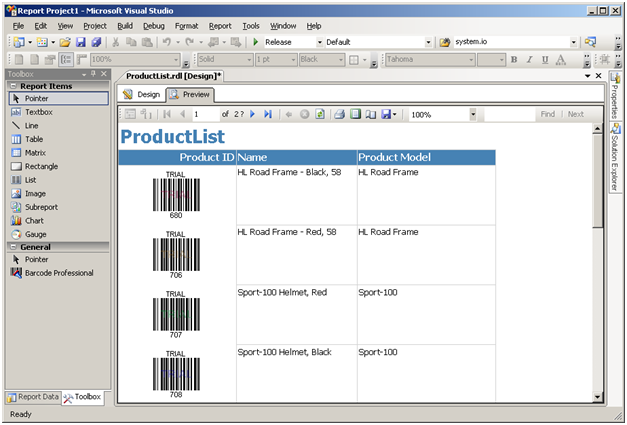Select the List report item
This screenshot has width=627, height=425.
point(58,180)
